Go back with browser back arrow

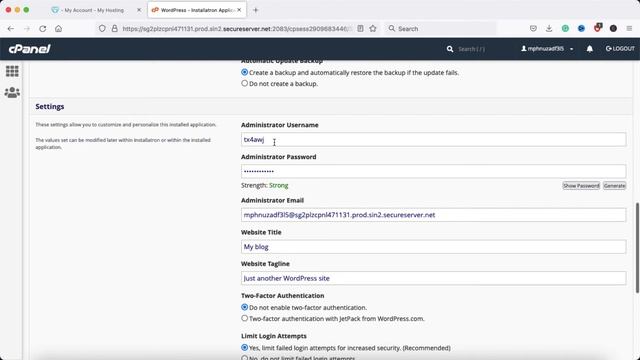click(x=11, y=29)
